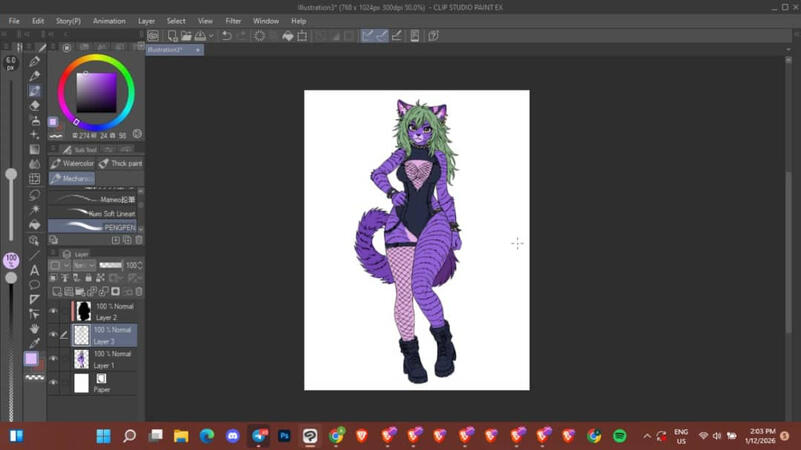The height and width of the screenshot is (450, 801).
Task: Open the layer color/expression dropdown arrow
Action: 66,265
